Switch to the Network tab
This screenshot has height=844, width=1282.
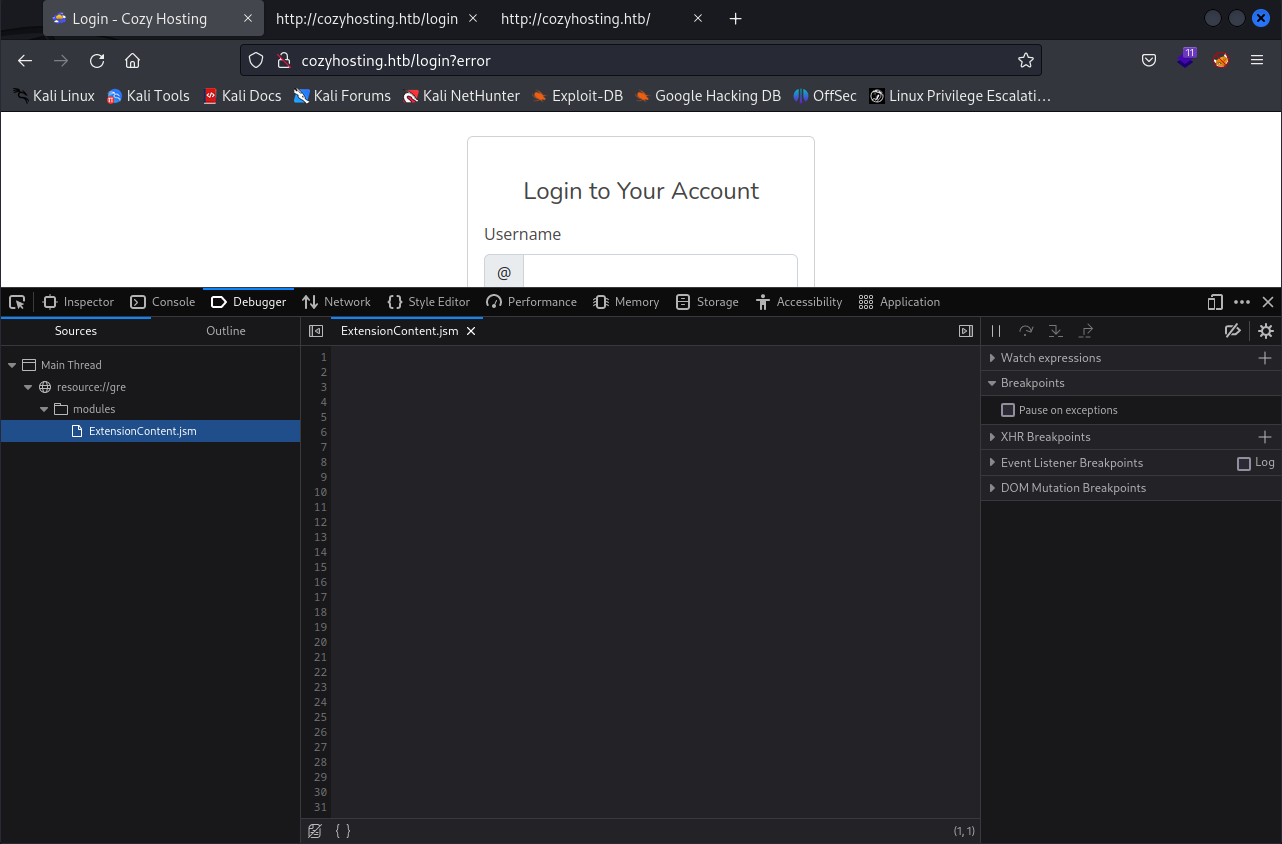click(x=336, y=302)
